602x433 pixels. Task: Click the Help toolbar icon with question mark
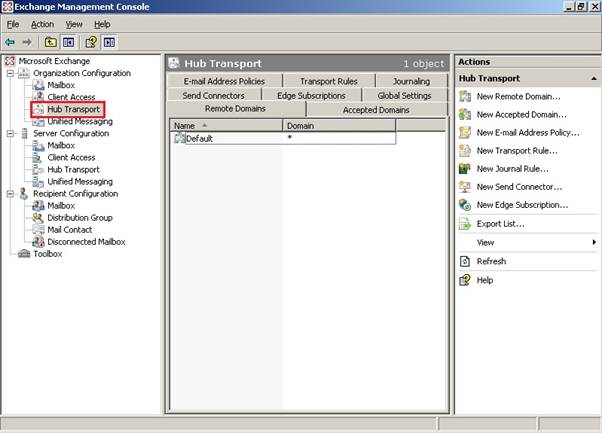(91, 42)
